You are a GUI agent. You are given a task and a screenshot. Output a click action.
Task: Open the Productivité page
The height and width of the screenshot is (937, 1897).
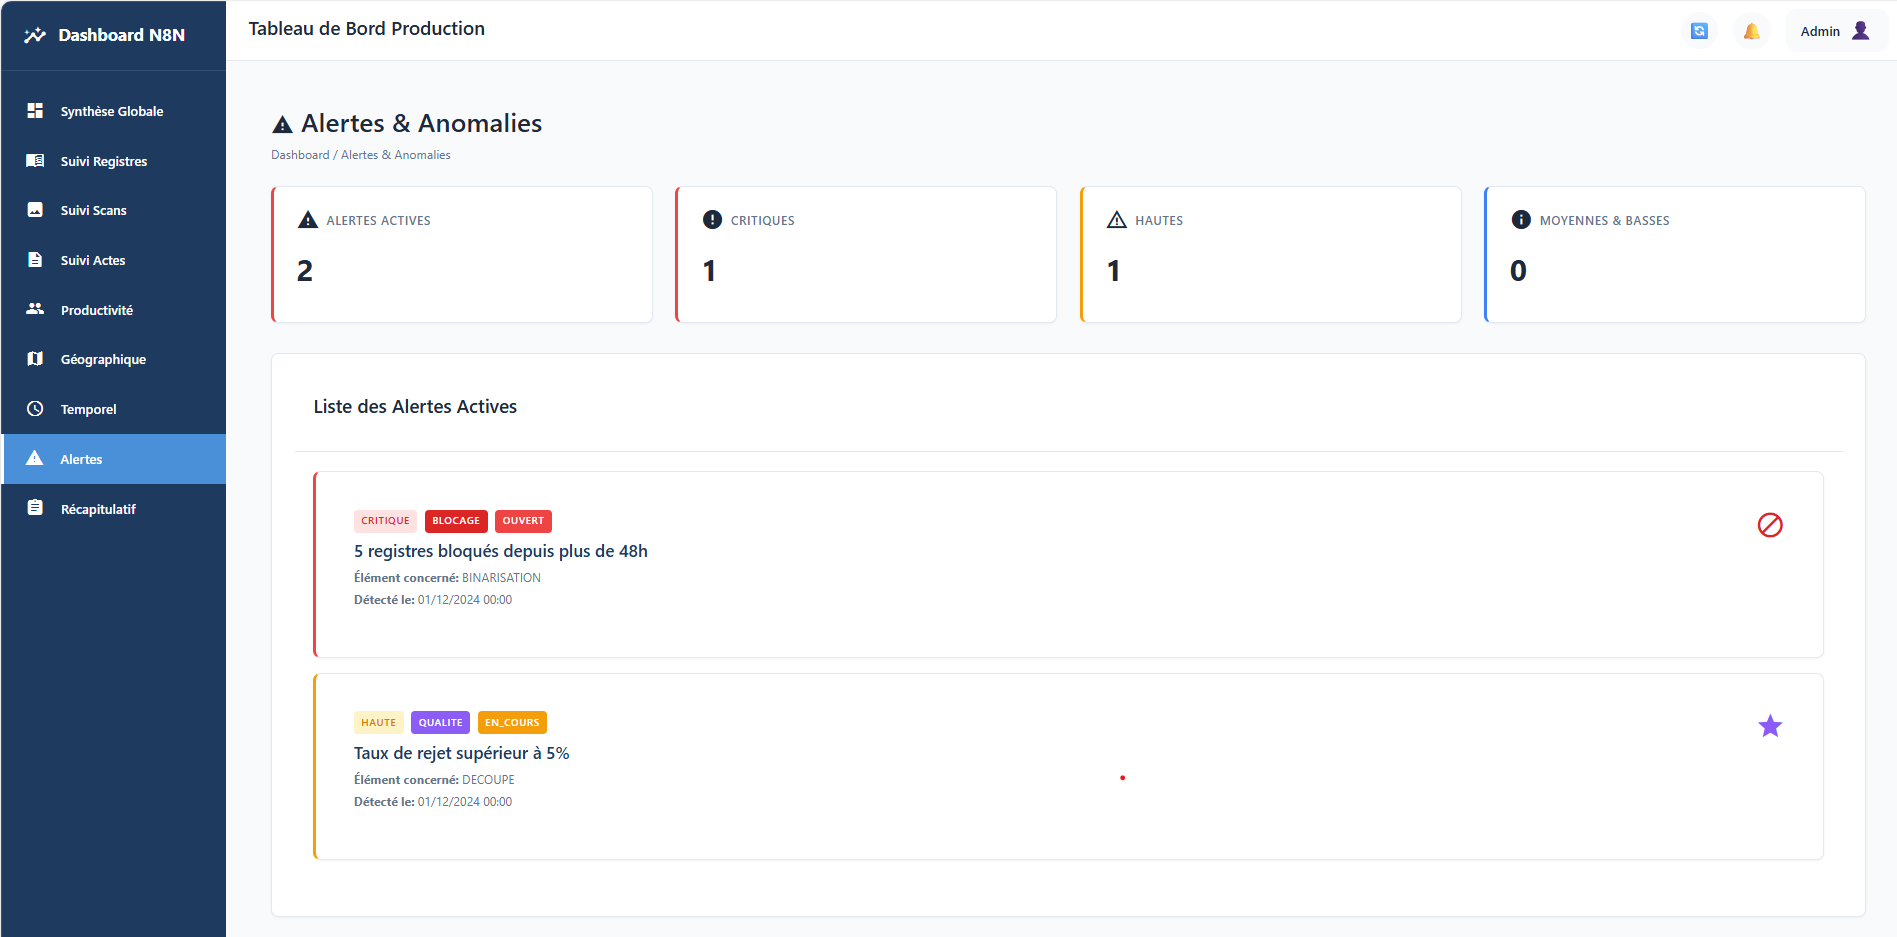(97, 310)
